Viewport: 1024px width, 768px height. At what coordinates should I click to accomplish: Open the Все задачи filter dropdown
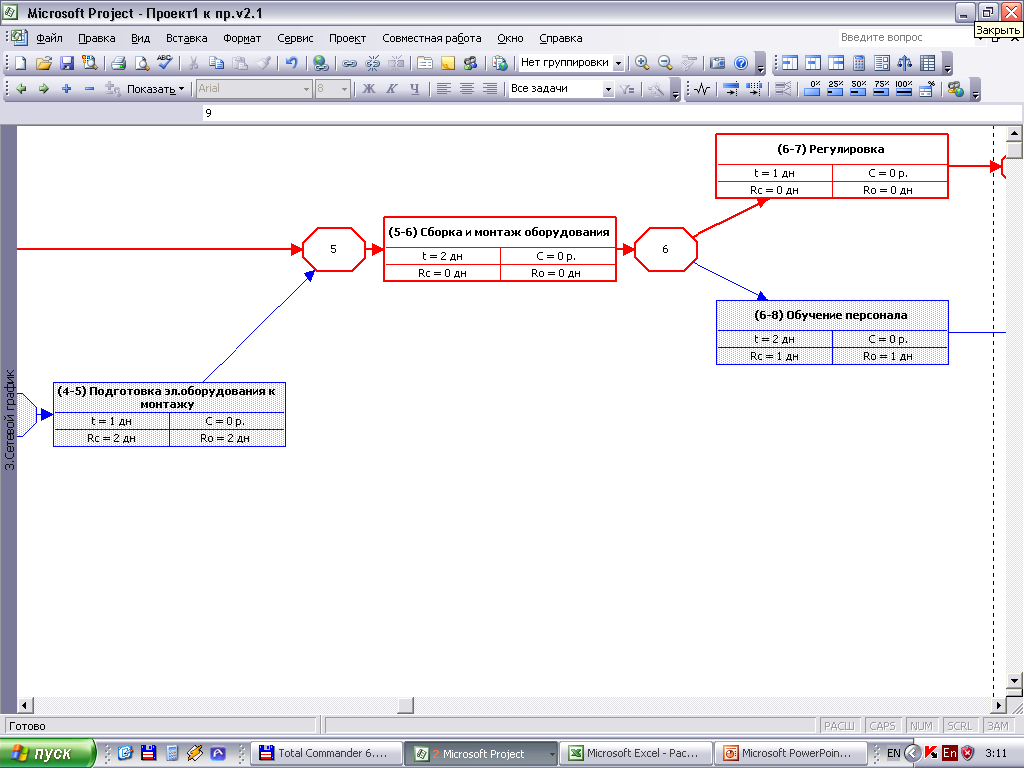(608, 89)
